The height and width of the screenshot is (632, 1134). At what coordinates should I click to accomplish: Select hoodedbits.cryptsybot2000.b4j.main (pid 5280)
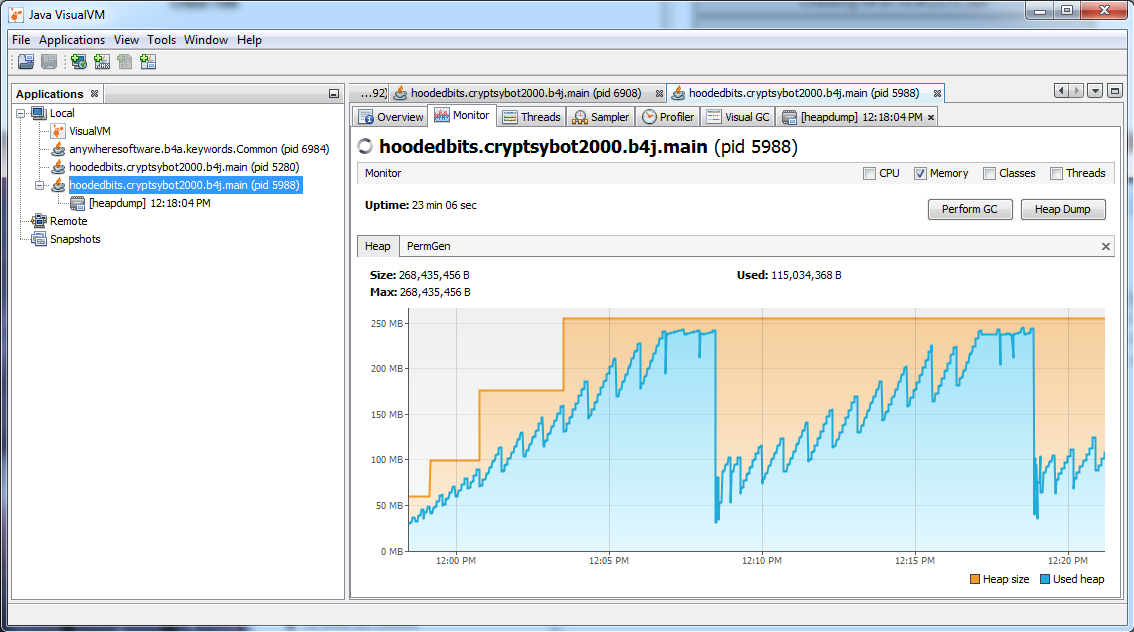pos(184,167)
